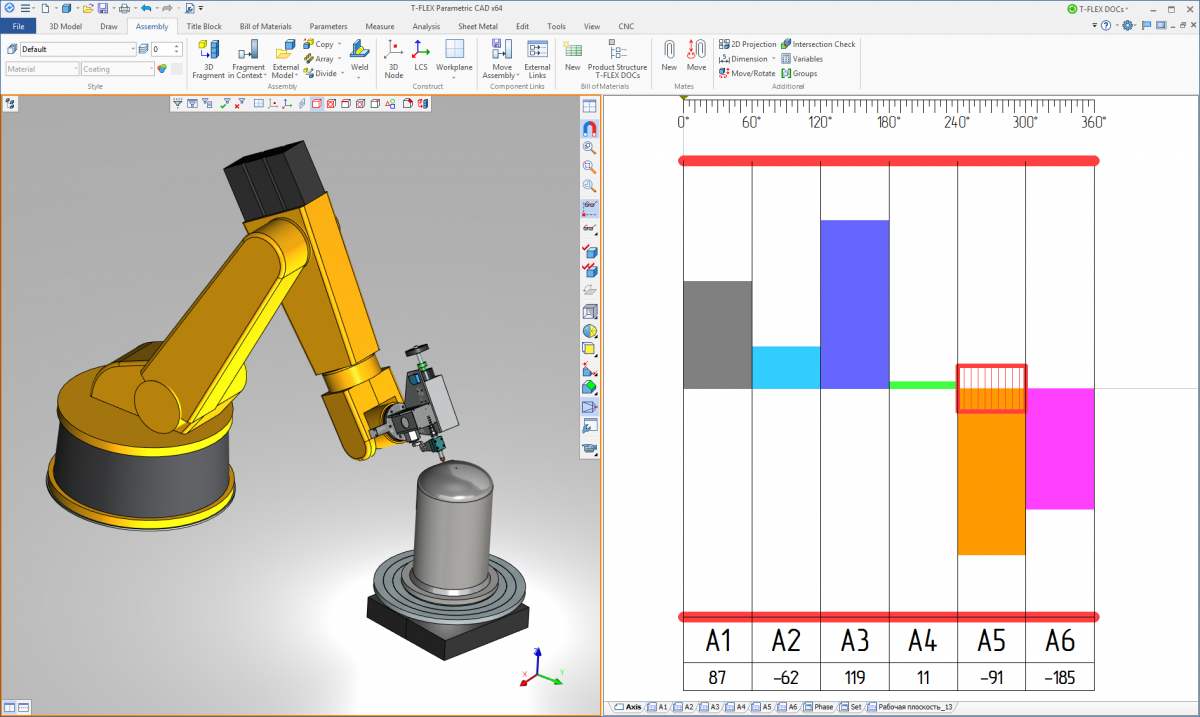Switch to the Sheet Metal ribbon tab

(480, 26)
